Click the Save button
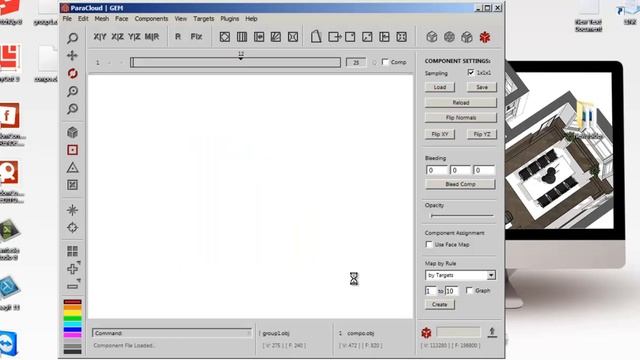The height and width of the screenshot is (360, 640). 482,87
